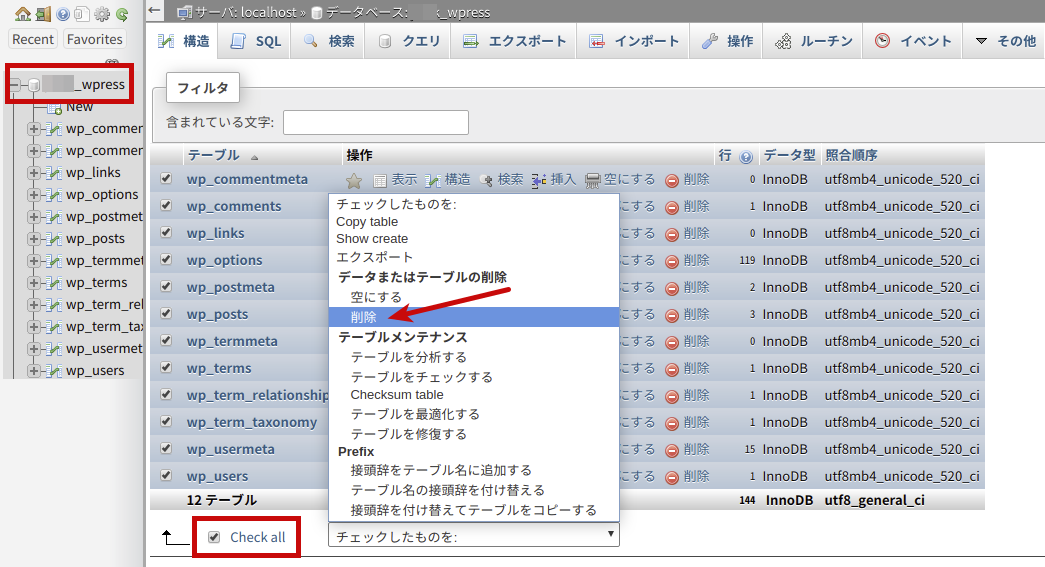Click the データ型 column header

click(789, 155)
